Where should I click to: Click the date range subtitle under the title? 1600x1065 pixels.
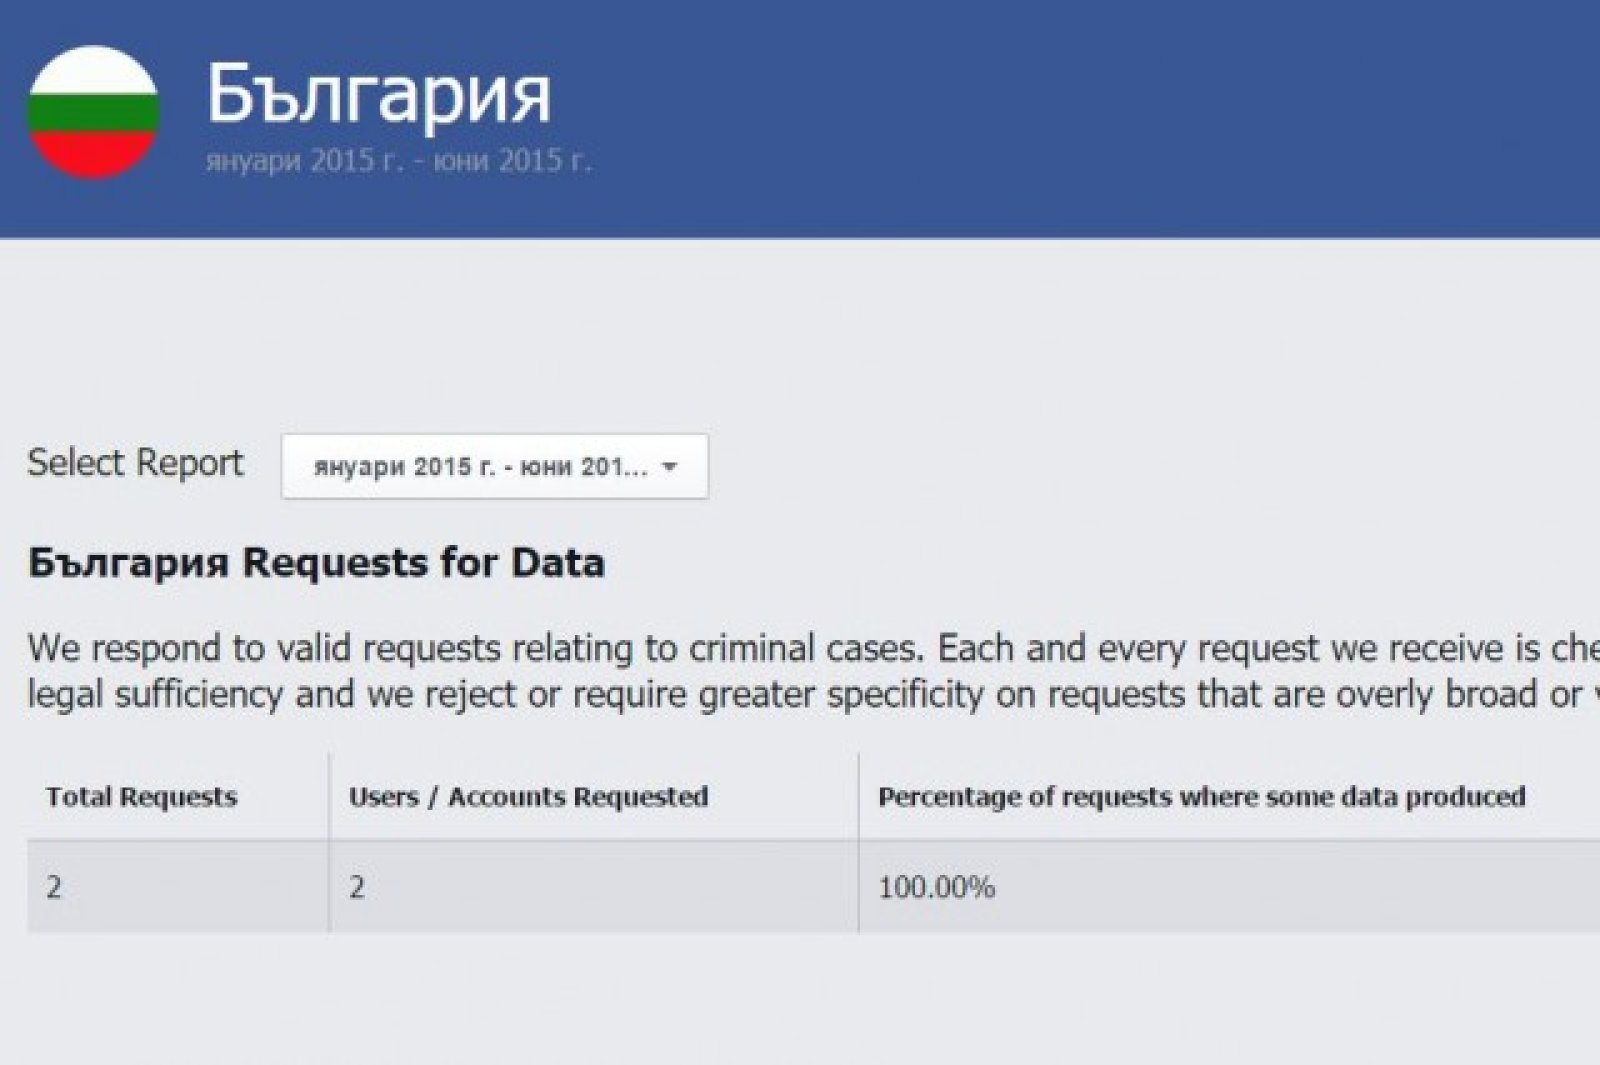coord(398,161)
